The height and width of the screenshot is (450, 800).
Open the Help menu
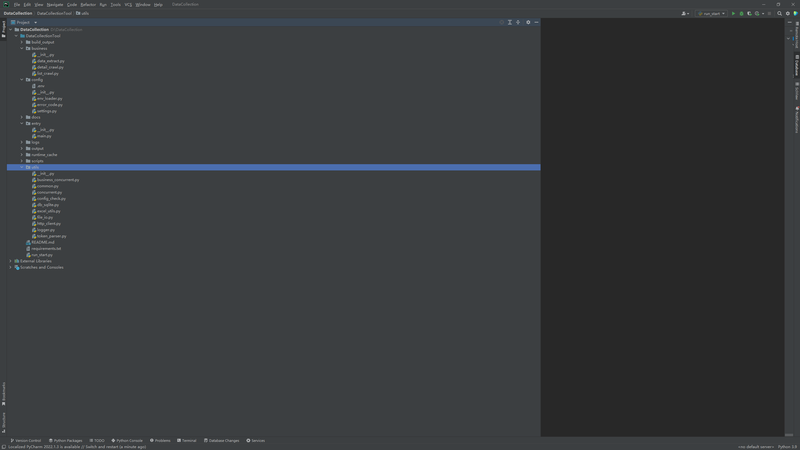point(158,5)
